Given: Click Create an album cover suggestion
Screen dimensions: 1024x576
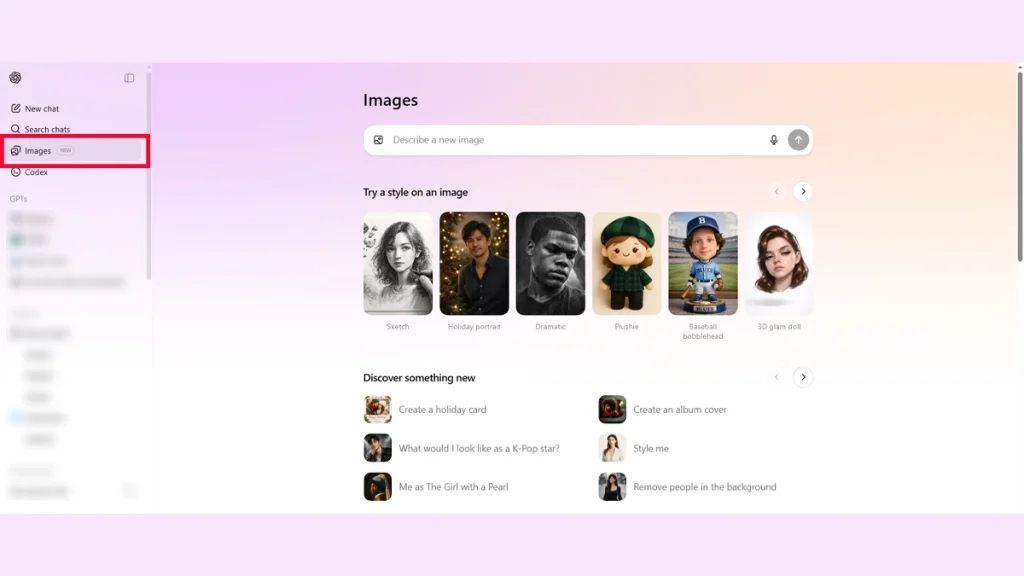Looking at the screenshot, I should [x=679, y=410].
